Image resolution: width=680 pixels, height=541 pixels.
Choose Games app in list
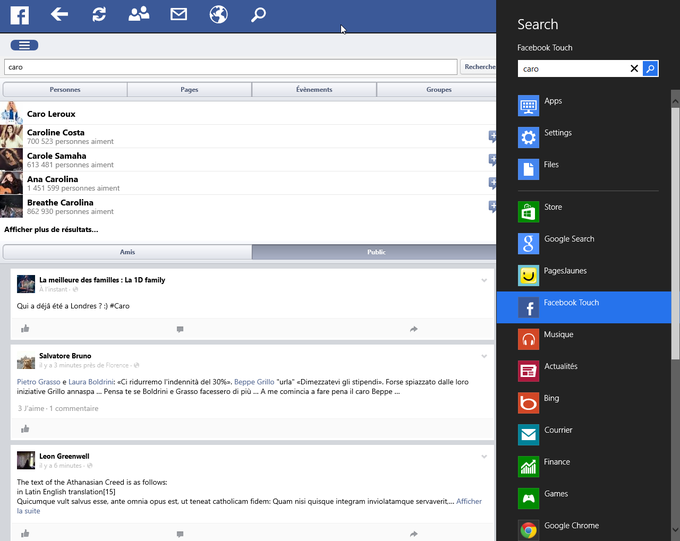(x=584, y=498)
